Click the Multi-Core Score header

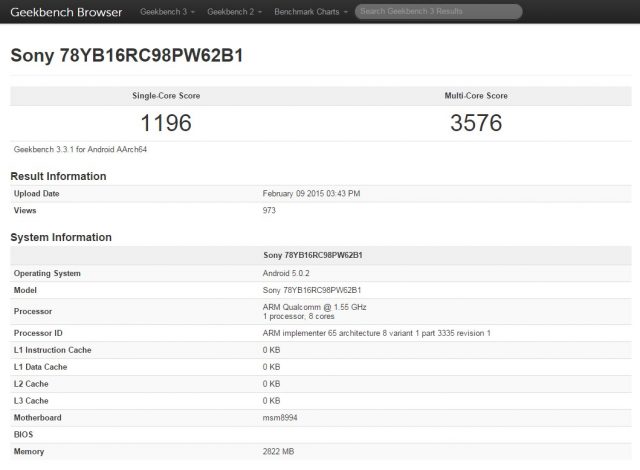(x=476, y=95)
